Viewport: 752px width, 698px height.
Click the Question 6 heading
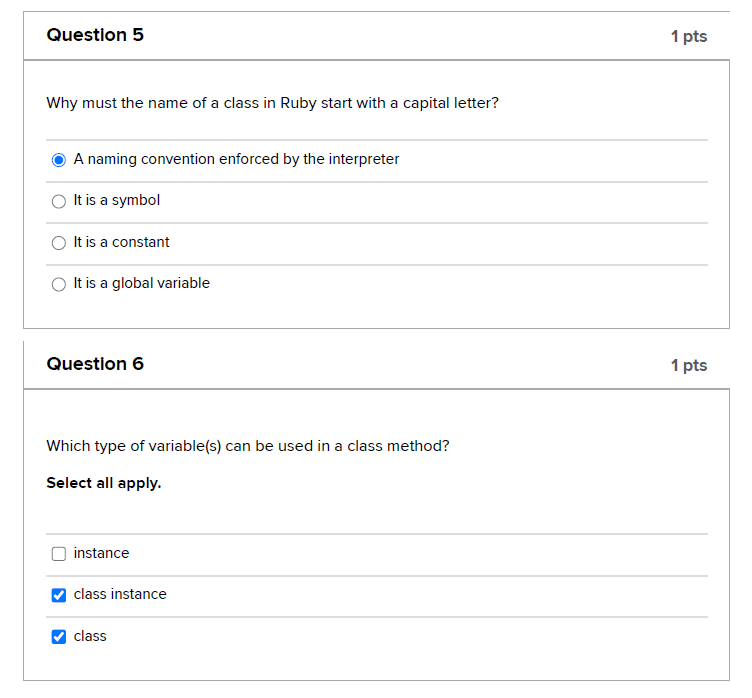click(x=95, y=364)
